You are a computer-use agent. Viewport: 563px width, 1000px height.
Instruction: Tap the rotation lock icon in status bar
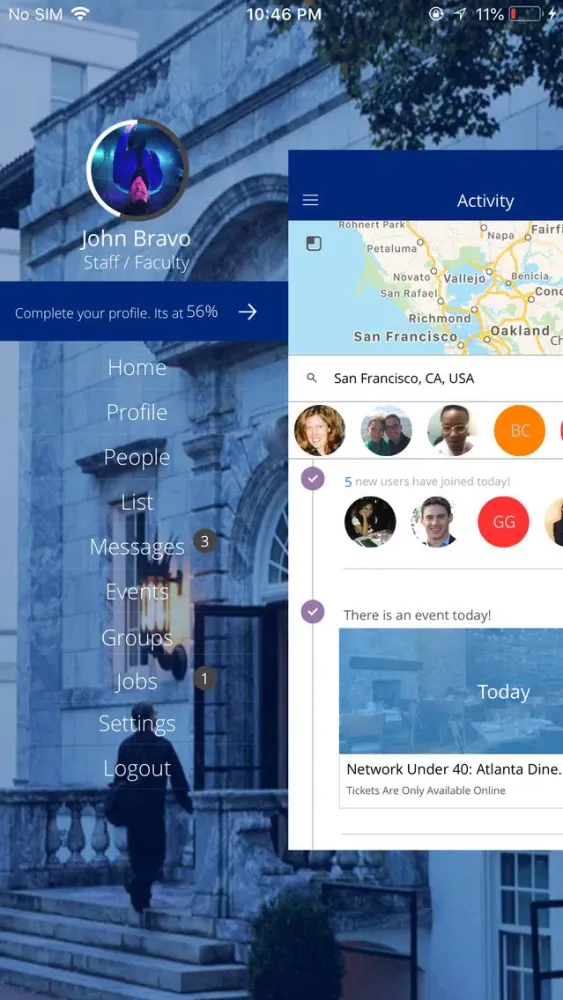click(436, 14)
